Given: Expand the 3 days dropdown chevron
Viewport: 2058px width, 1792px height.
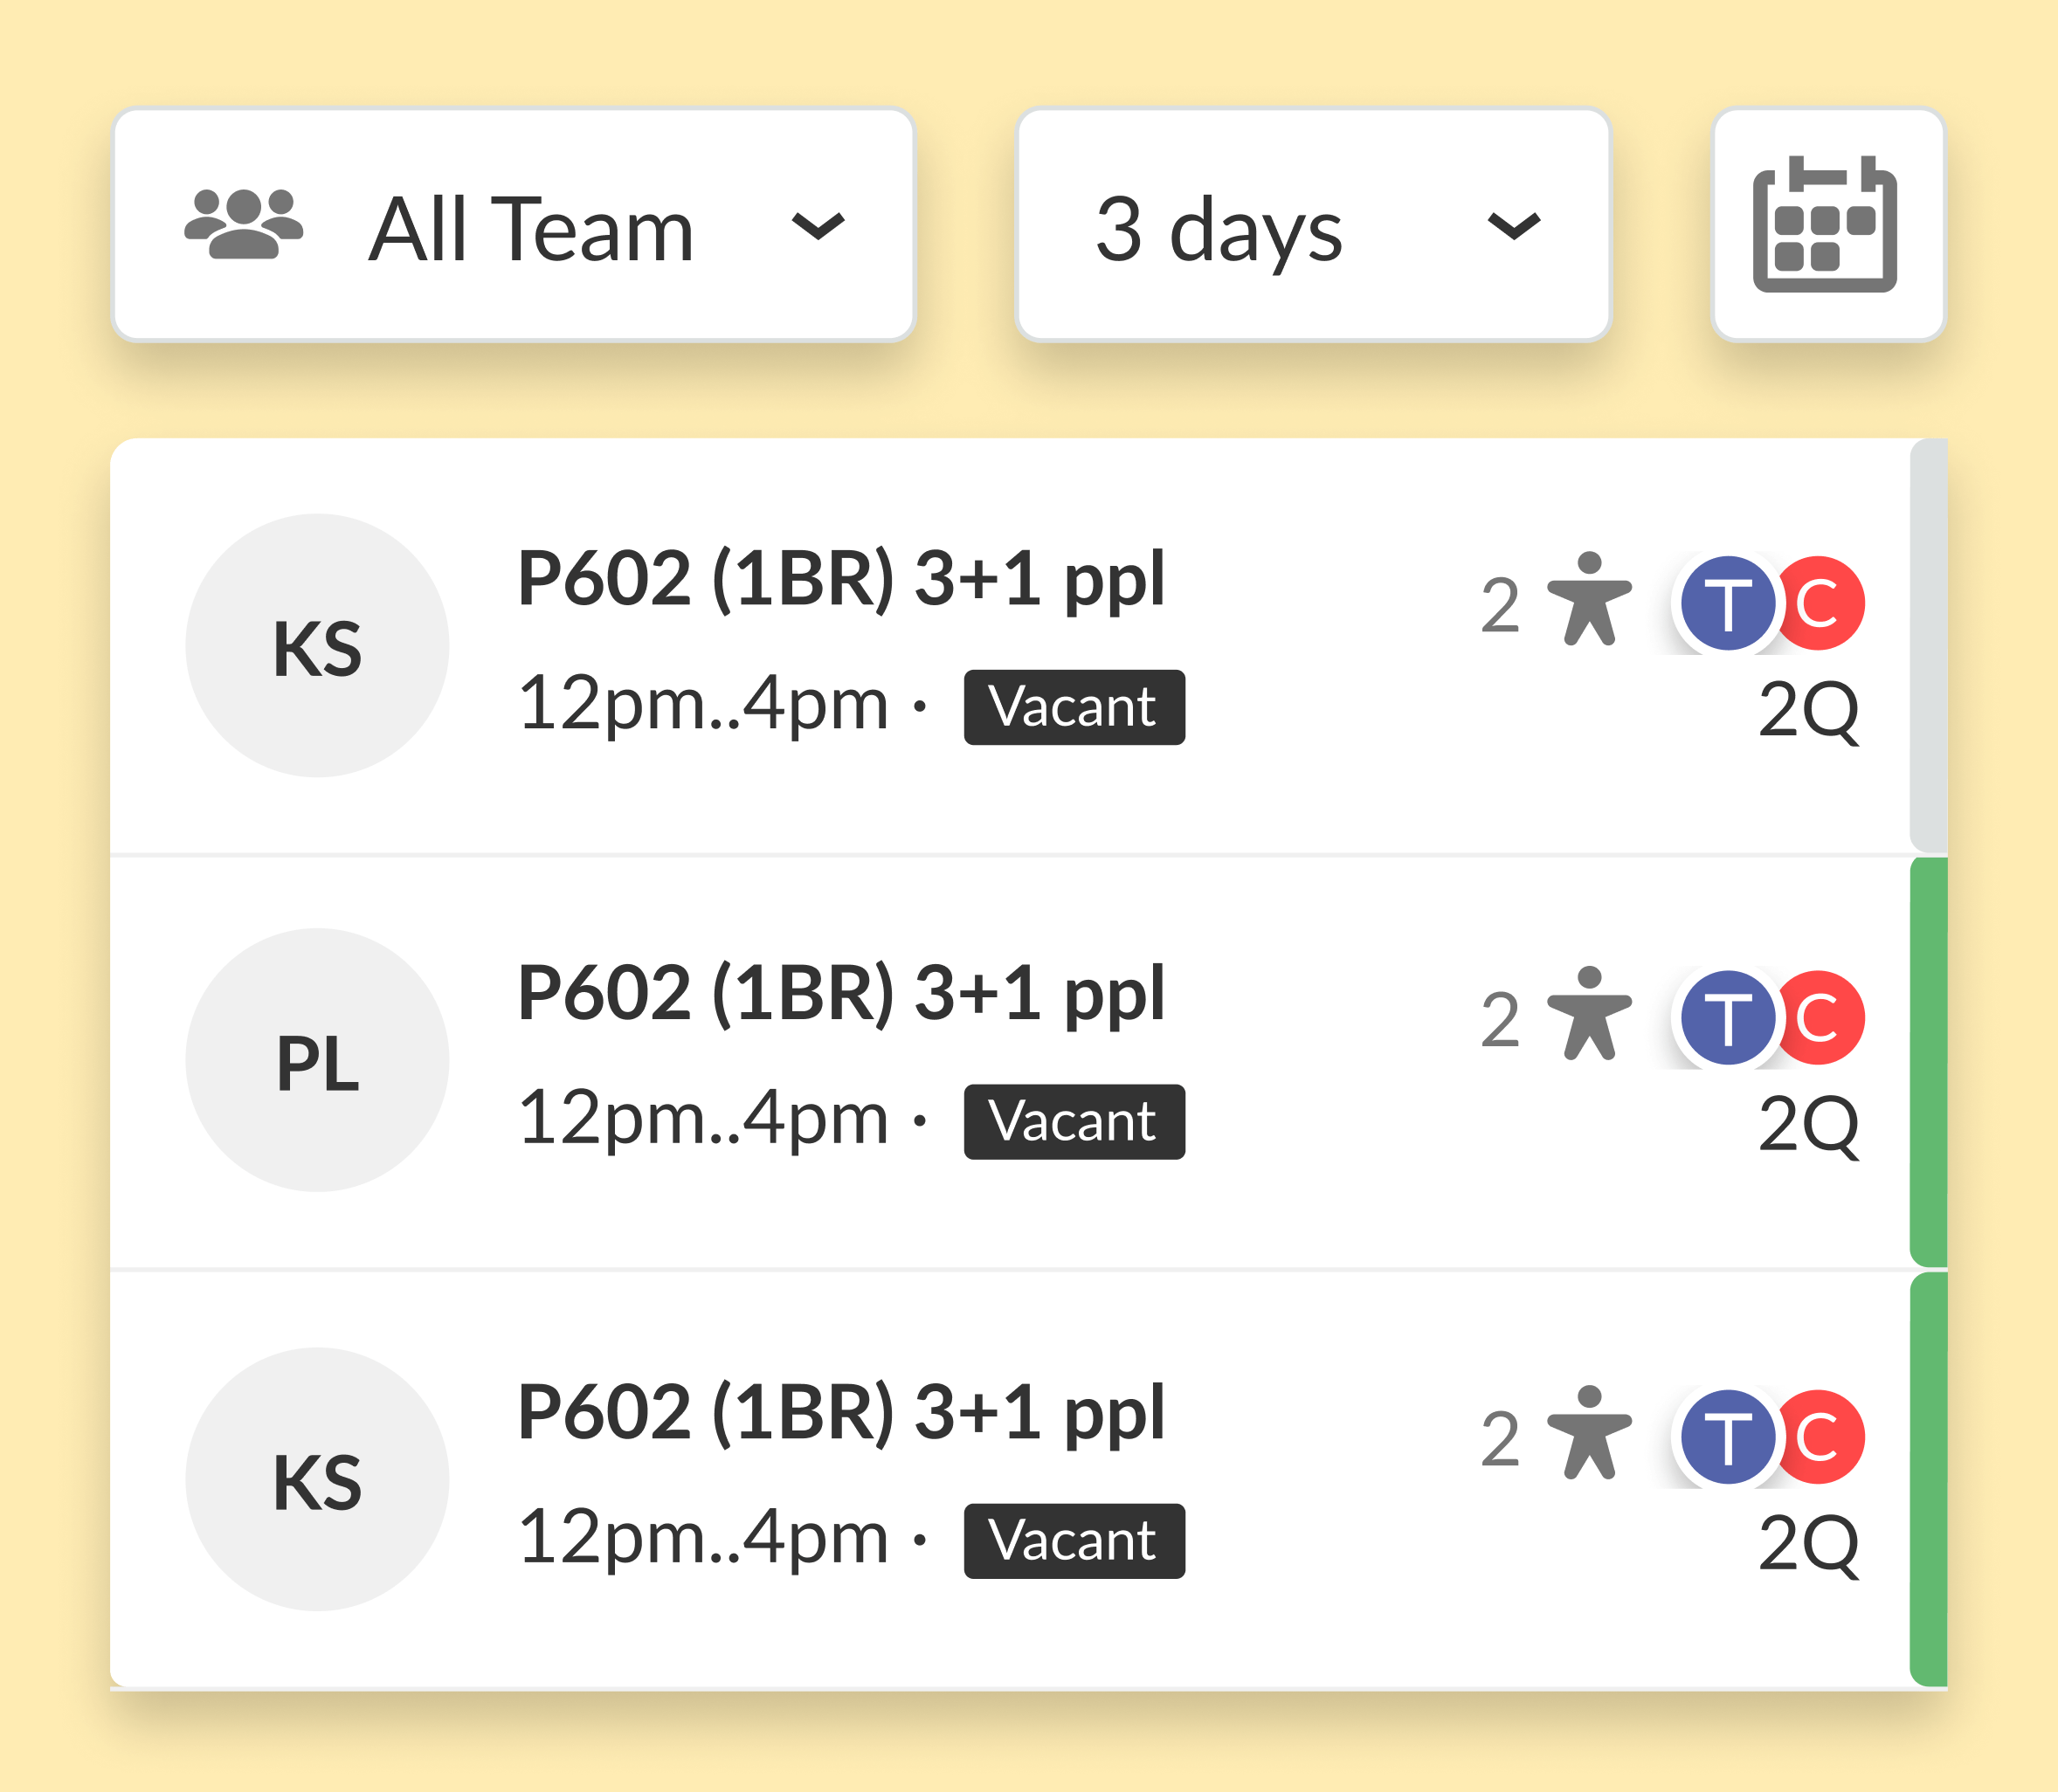Looking at the screenshot, I should [x=1514, y=227].
